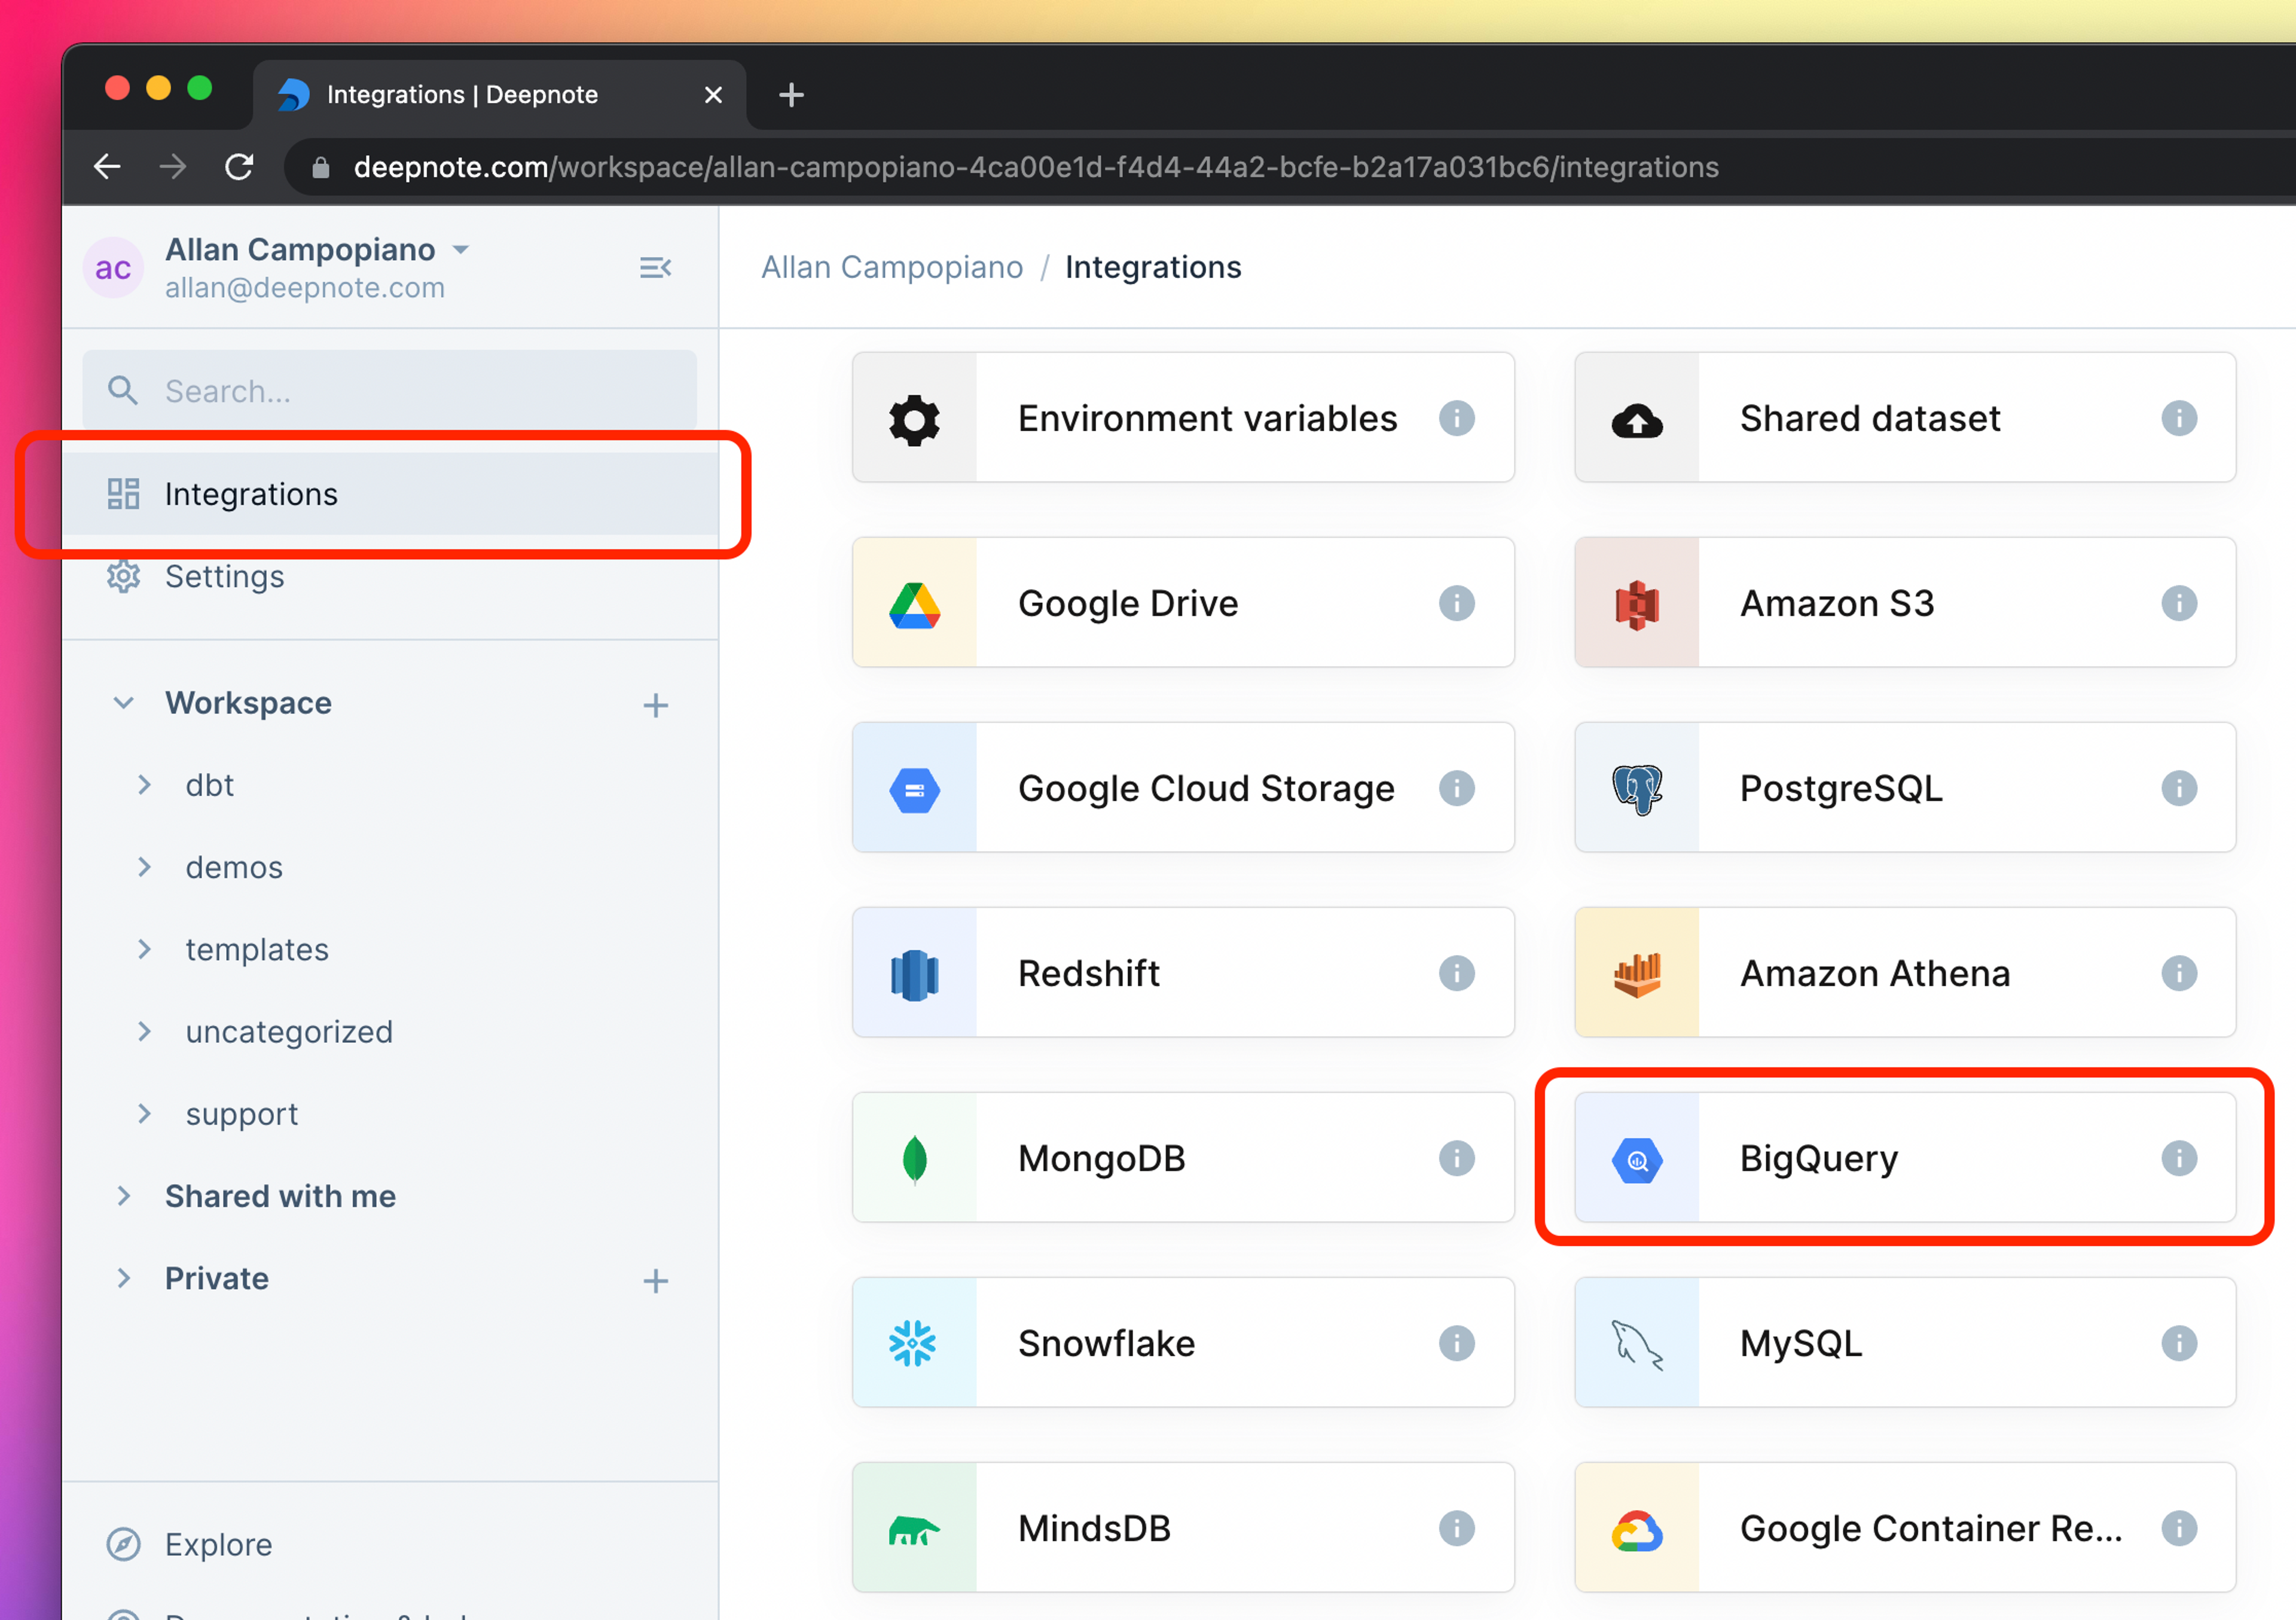Open info for Google Cloud Storage
This screenshot has height=1620, width=2296.
1456,788
